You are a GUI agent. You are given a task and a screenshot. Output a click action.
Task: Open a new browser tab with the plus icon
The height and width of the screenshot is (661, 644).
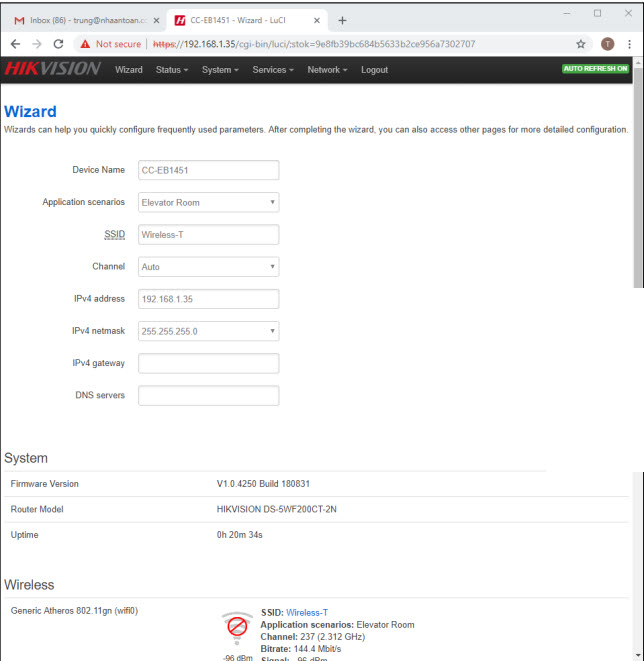coord(342,20)
